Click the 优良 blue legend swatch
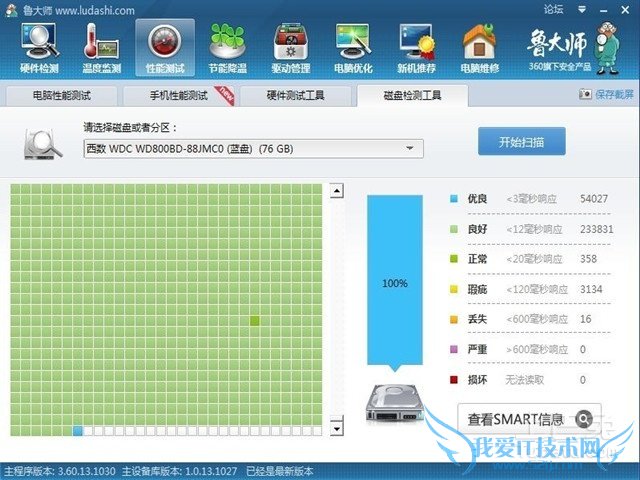The image size is (640, 480). pos(454,199)
